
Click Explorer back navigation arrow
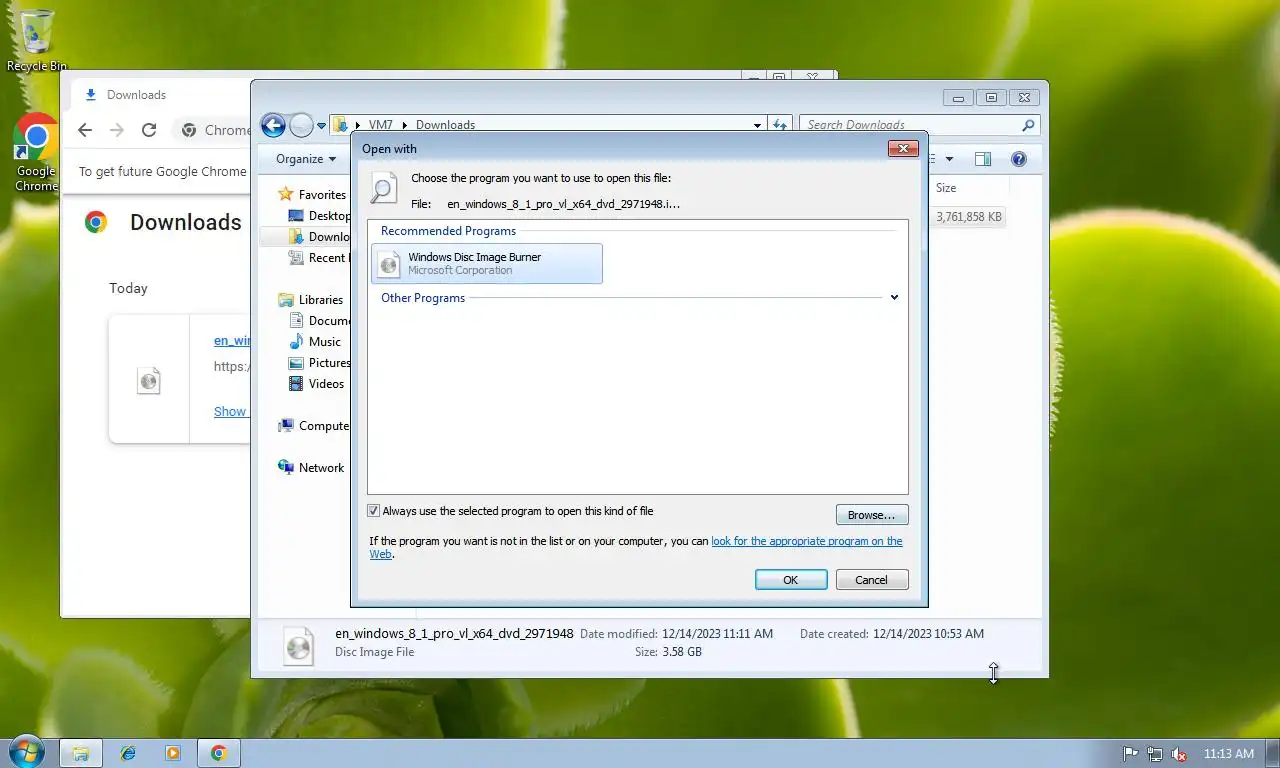[273, 125]
